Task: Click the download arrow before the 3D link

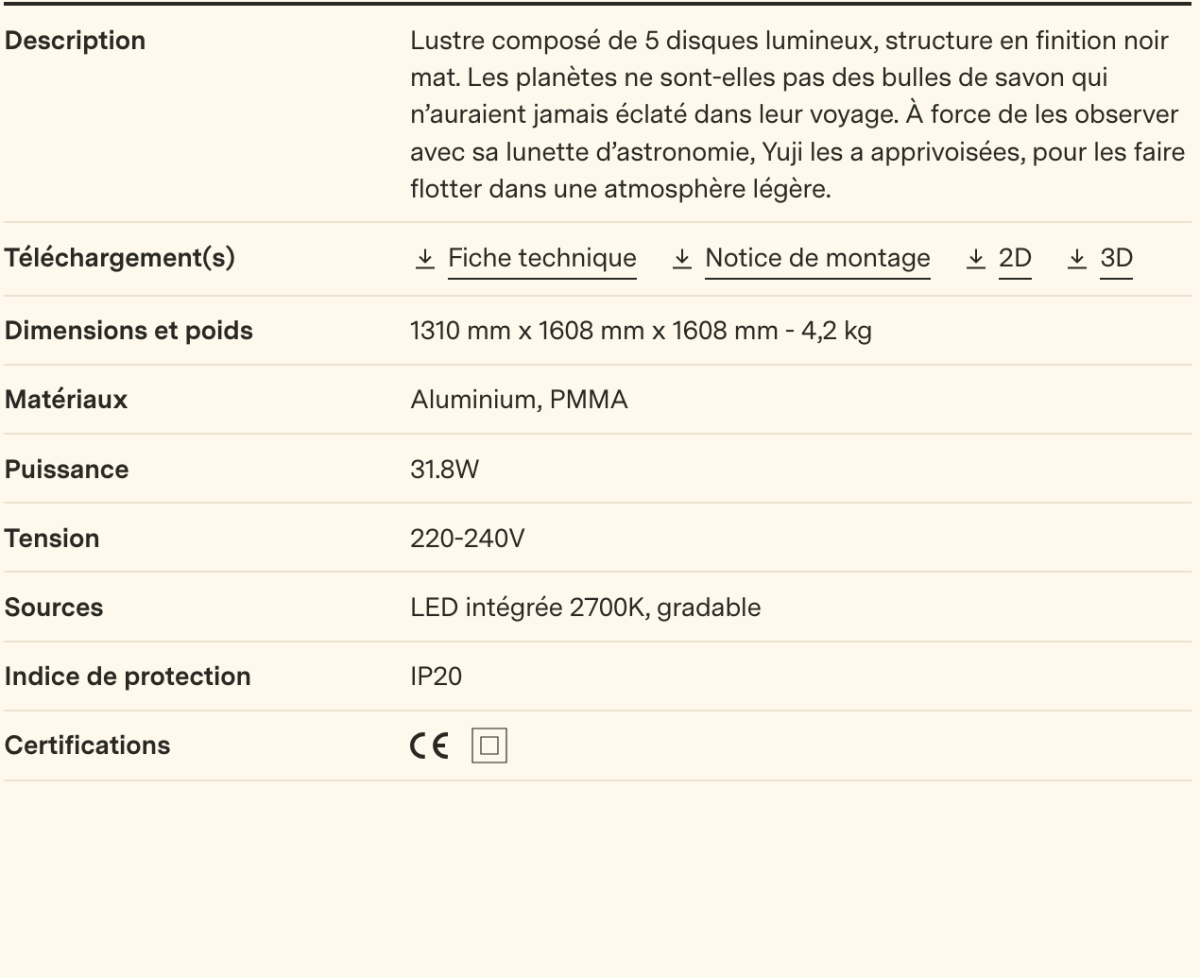Action: [x=1078, y=258]
